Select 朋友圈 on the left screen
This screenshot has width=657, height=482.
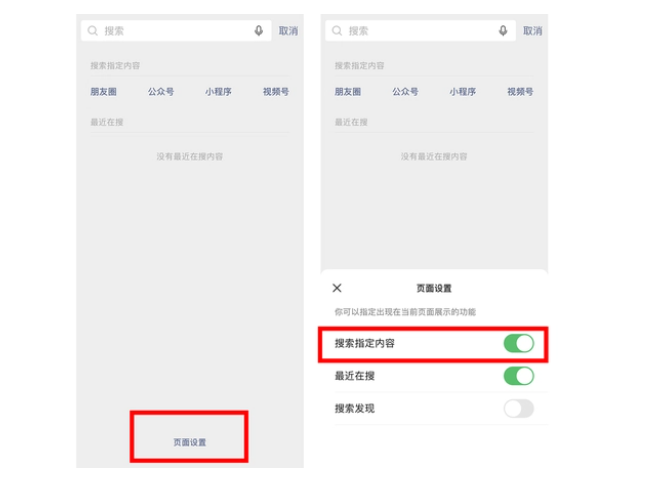[x=103, y=91]
